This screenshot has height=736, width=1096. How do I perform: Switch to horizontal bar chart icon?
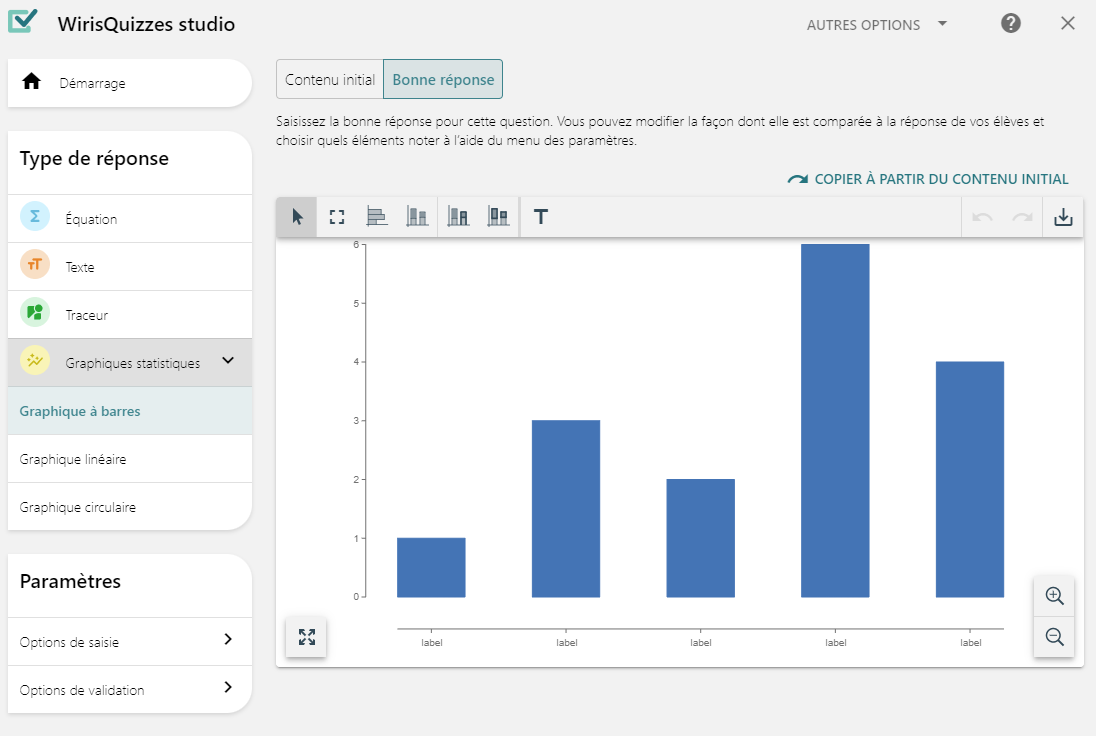click(x=376, y=217)
